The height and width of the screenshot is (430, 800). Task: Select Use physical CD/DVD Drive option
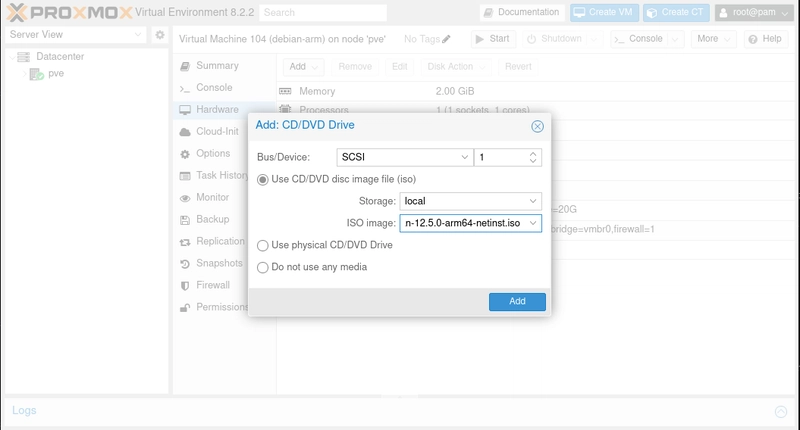(263, 245)
